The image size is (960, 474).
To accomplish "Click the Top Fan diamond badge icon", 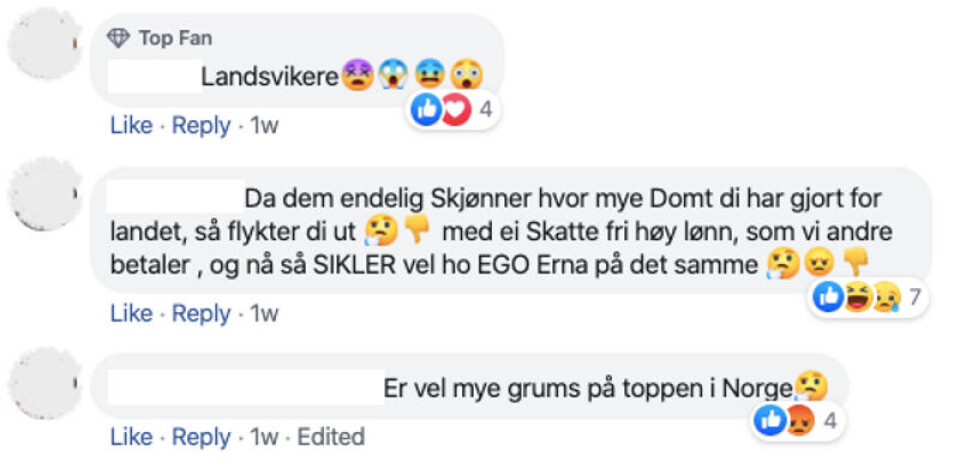I will click(119, 38).
